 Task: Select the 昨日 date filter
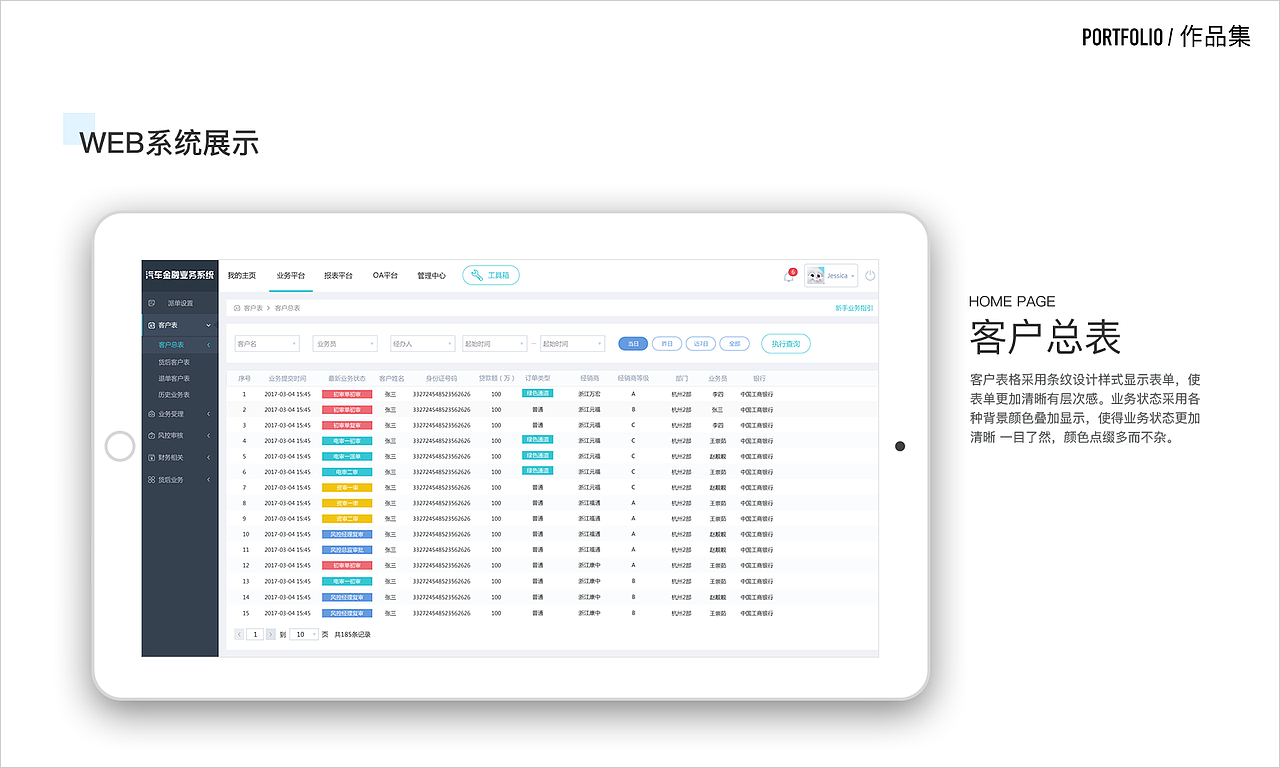click(x=667, y=343)
